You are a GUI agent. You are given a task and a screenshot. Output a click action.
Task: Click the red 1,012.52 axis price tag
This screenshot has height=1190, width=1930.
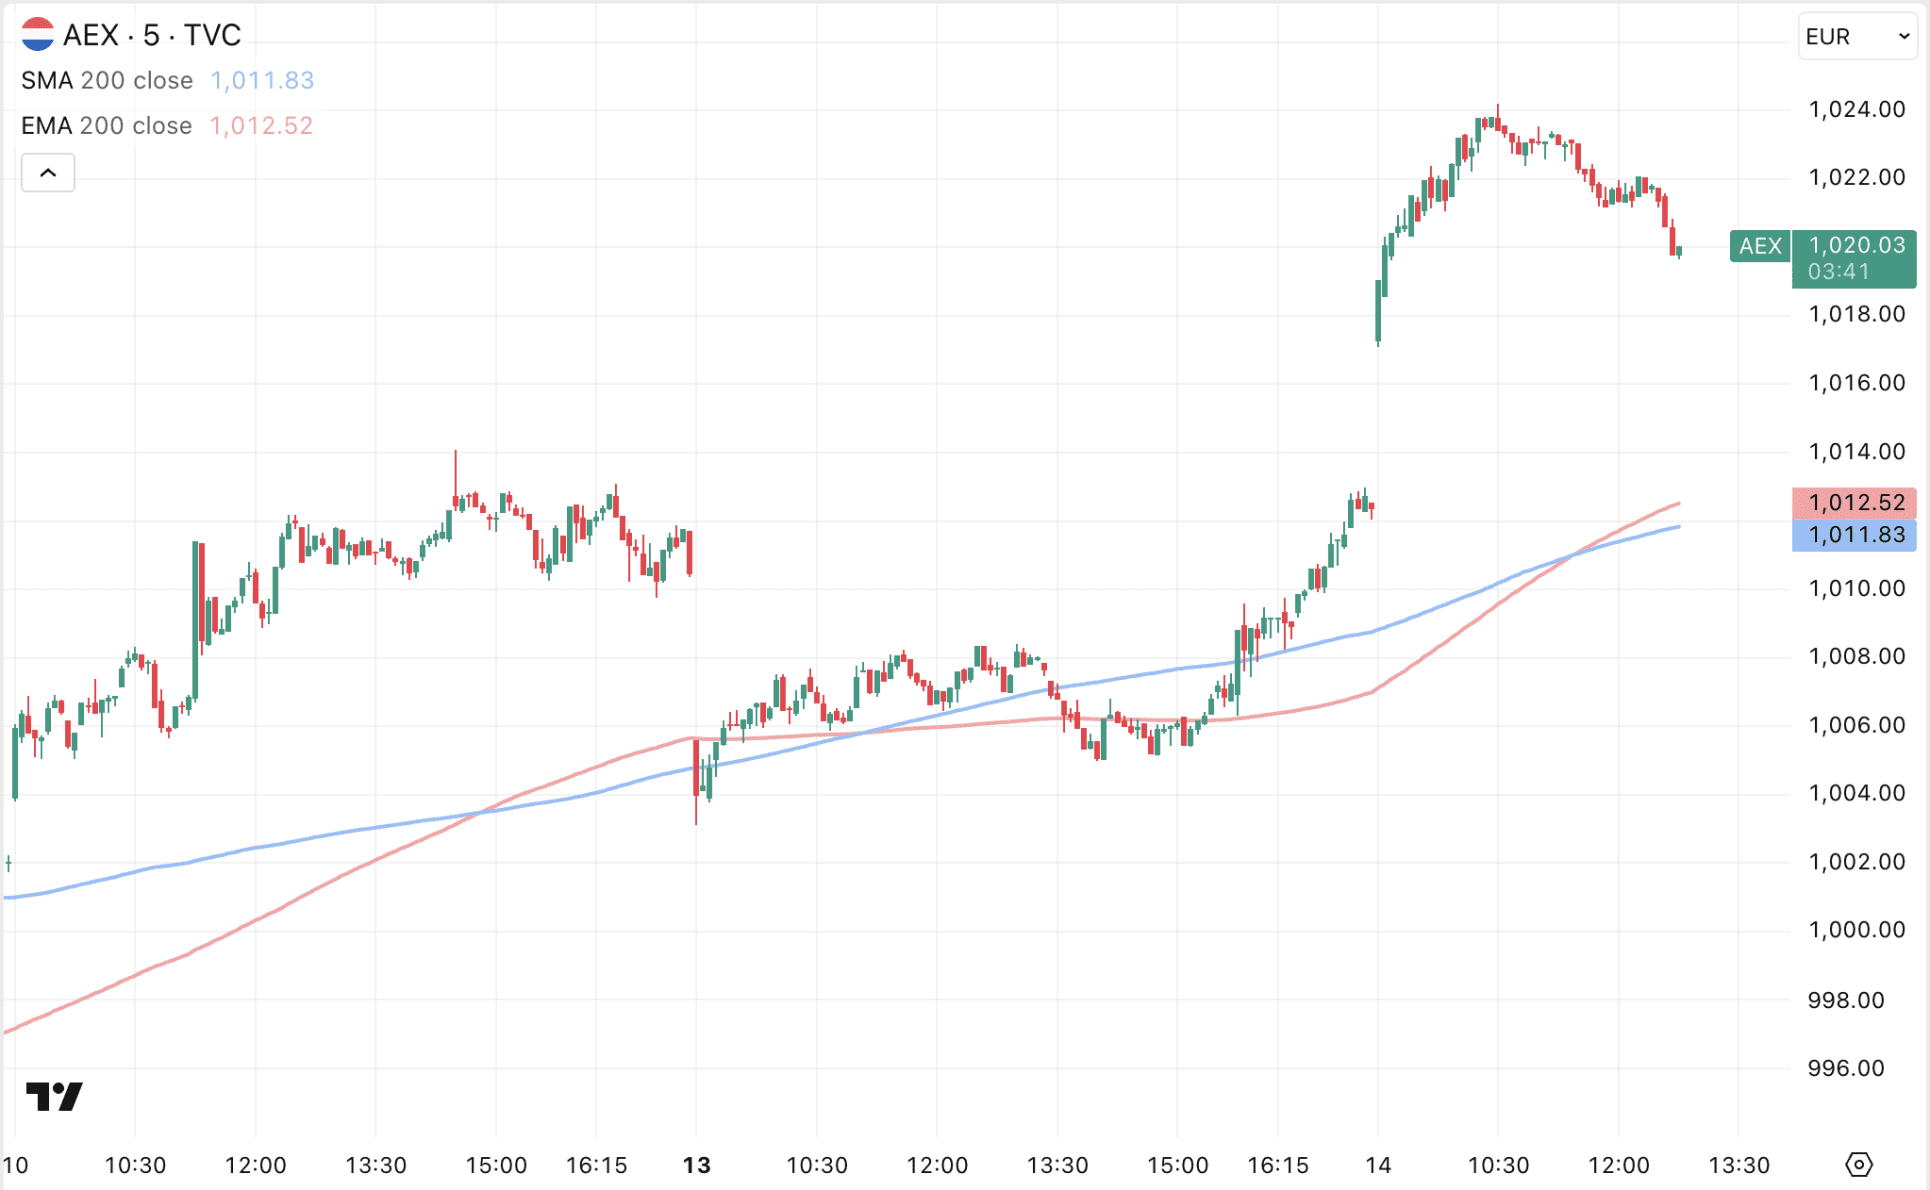(x=1856, y=502)
